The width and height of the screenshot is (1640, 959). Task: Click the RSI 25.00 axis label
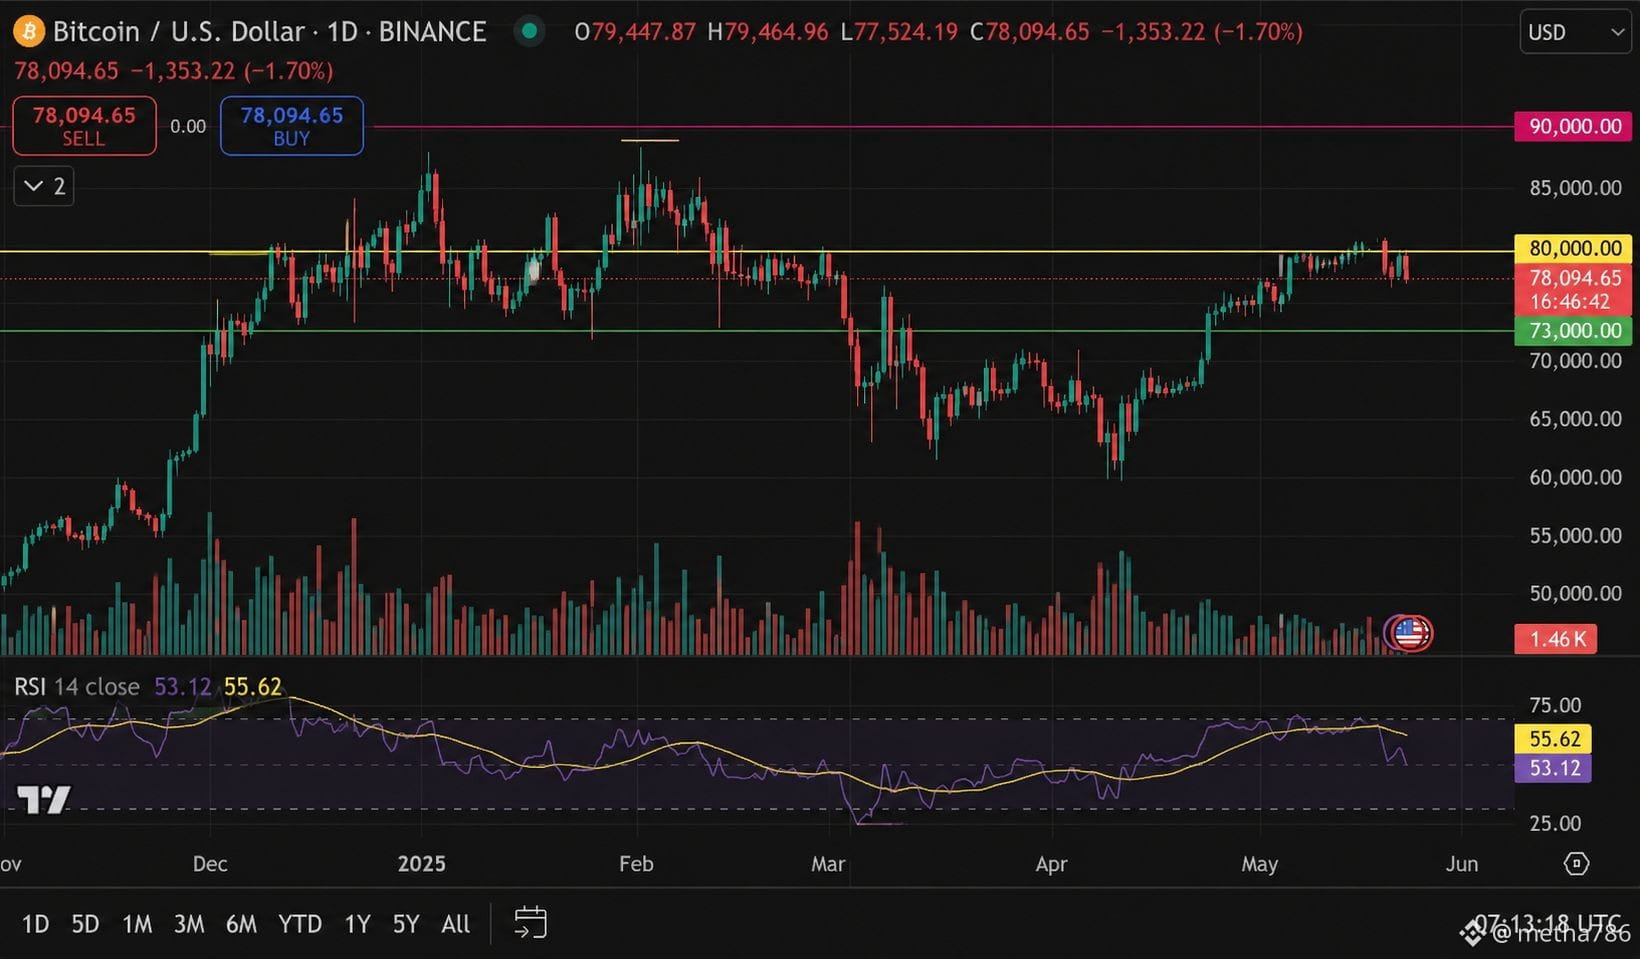[1555, 823]
